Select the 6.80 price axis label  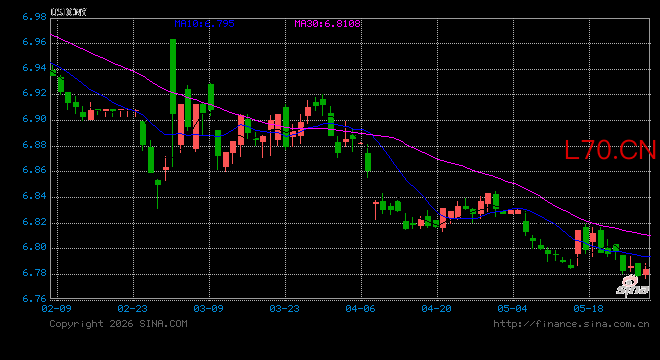click(x=34, y=247)
